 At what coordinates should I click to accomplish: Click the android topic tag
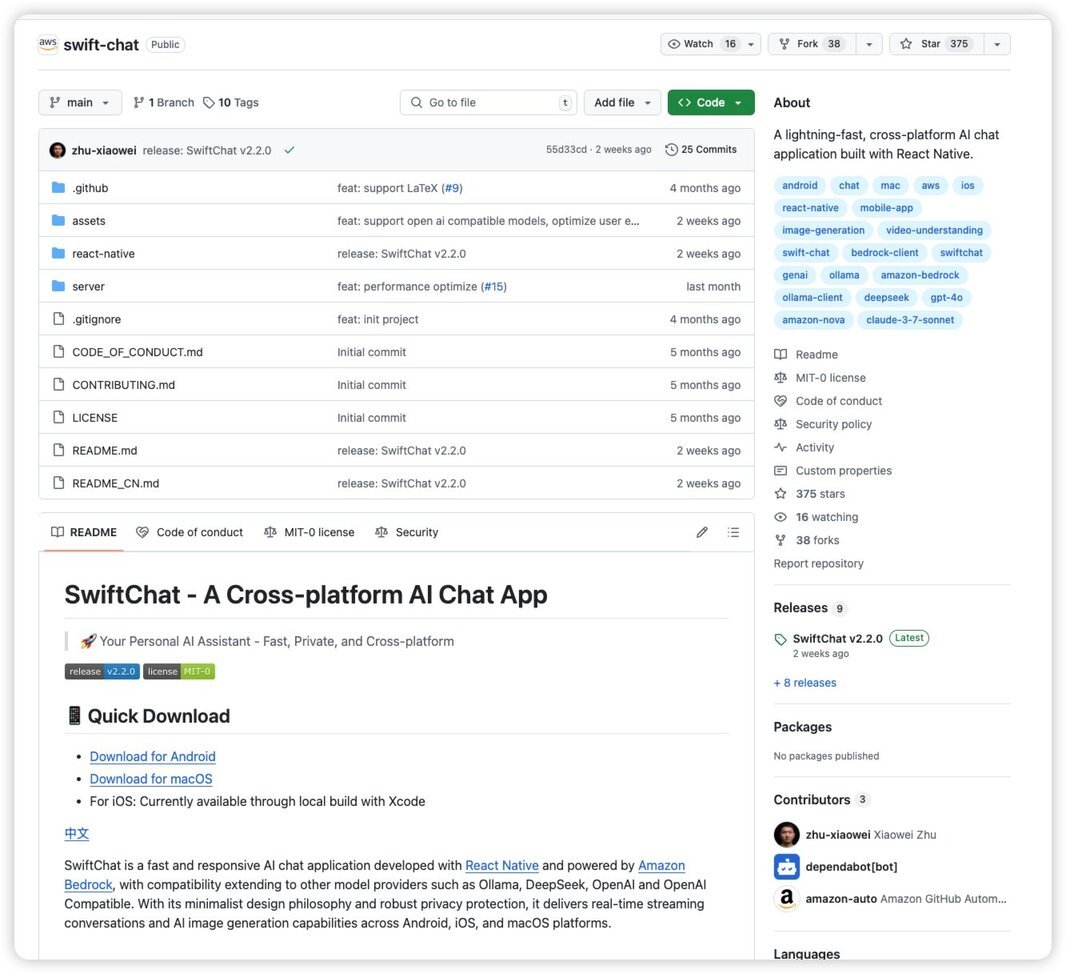(x=800, y=186)
